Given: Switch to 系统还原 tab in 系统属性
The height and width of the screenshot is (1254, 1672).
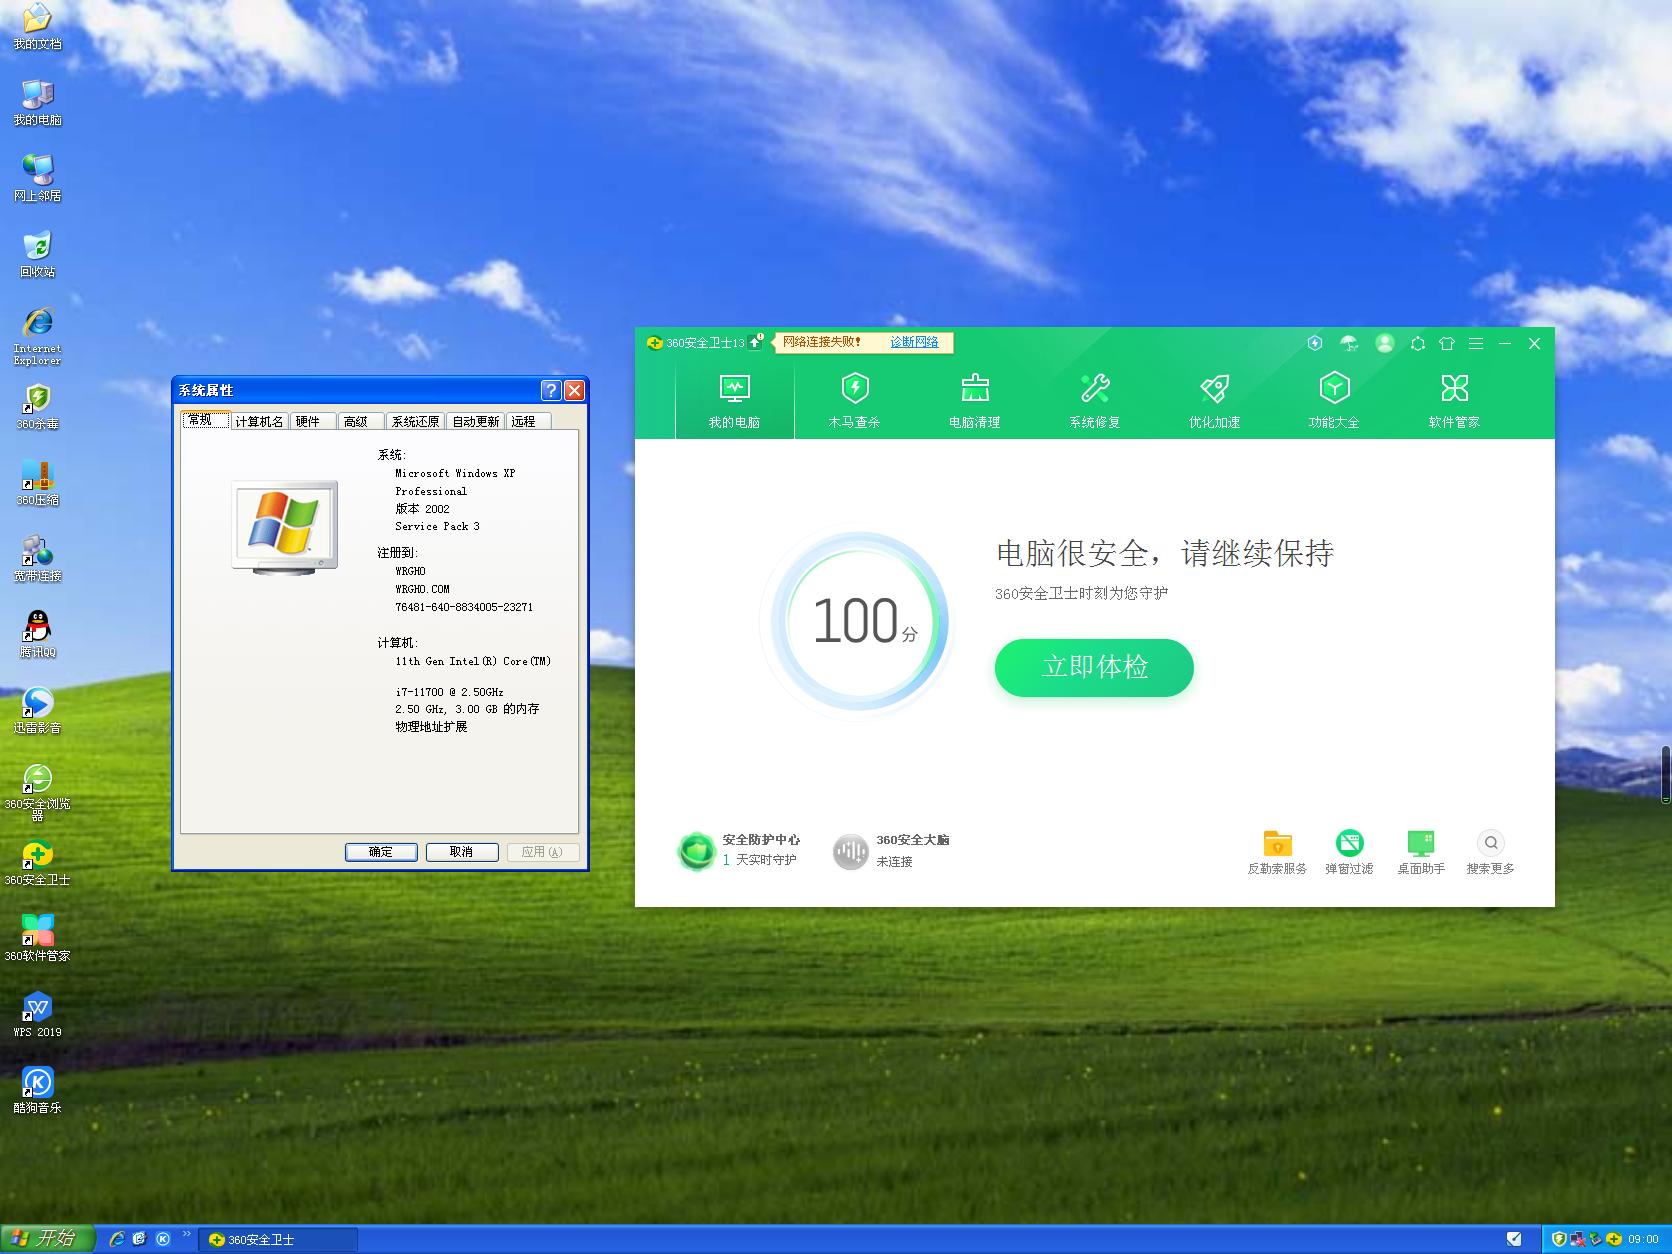Looking at the screenshot, I should [x=416, y=421].
